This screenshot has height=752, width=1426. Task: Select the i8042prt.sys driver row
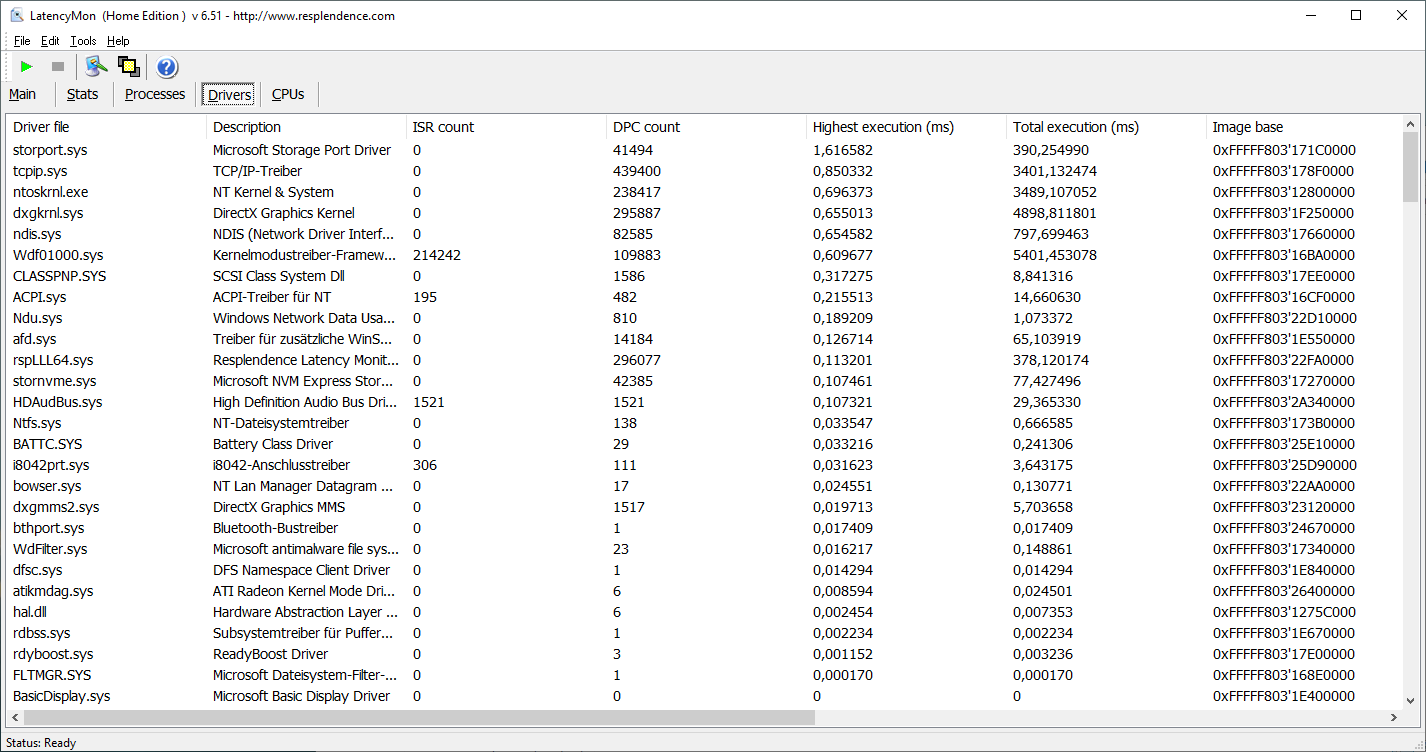704,465
